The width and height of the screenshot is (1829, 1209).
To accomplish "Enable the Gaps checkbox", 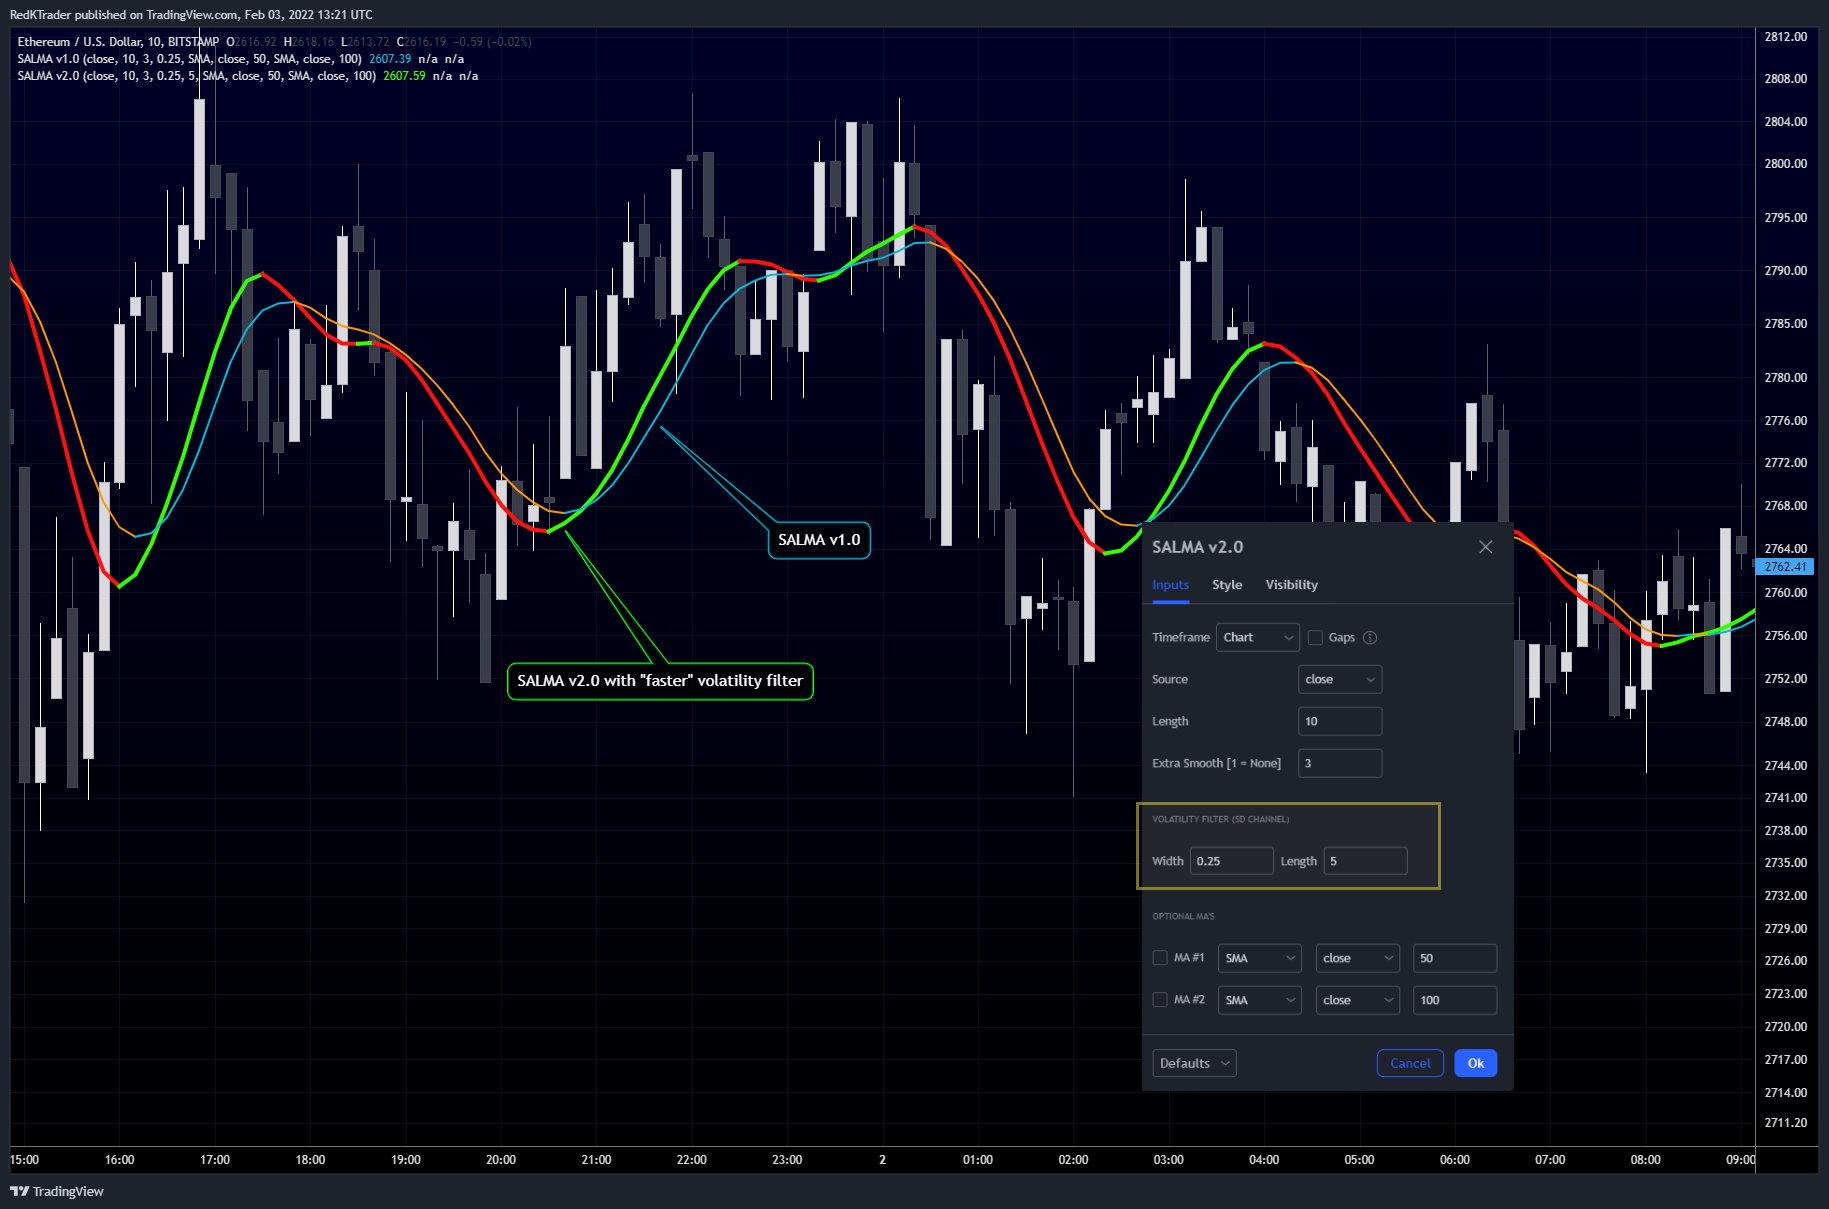I will (x=1315, y=638).
